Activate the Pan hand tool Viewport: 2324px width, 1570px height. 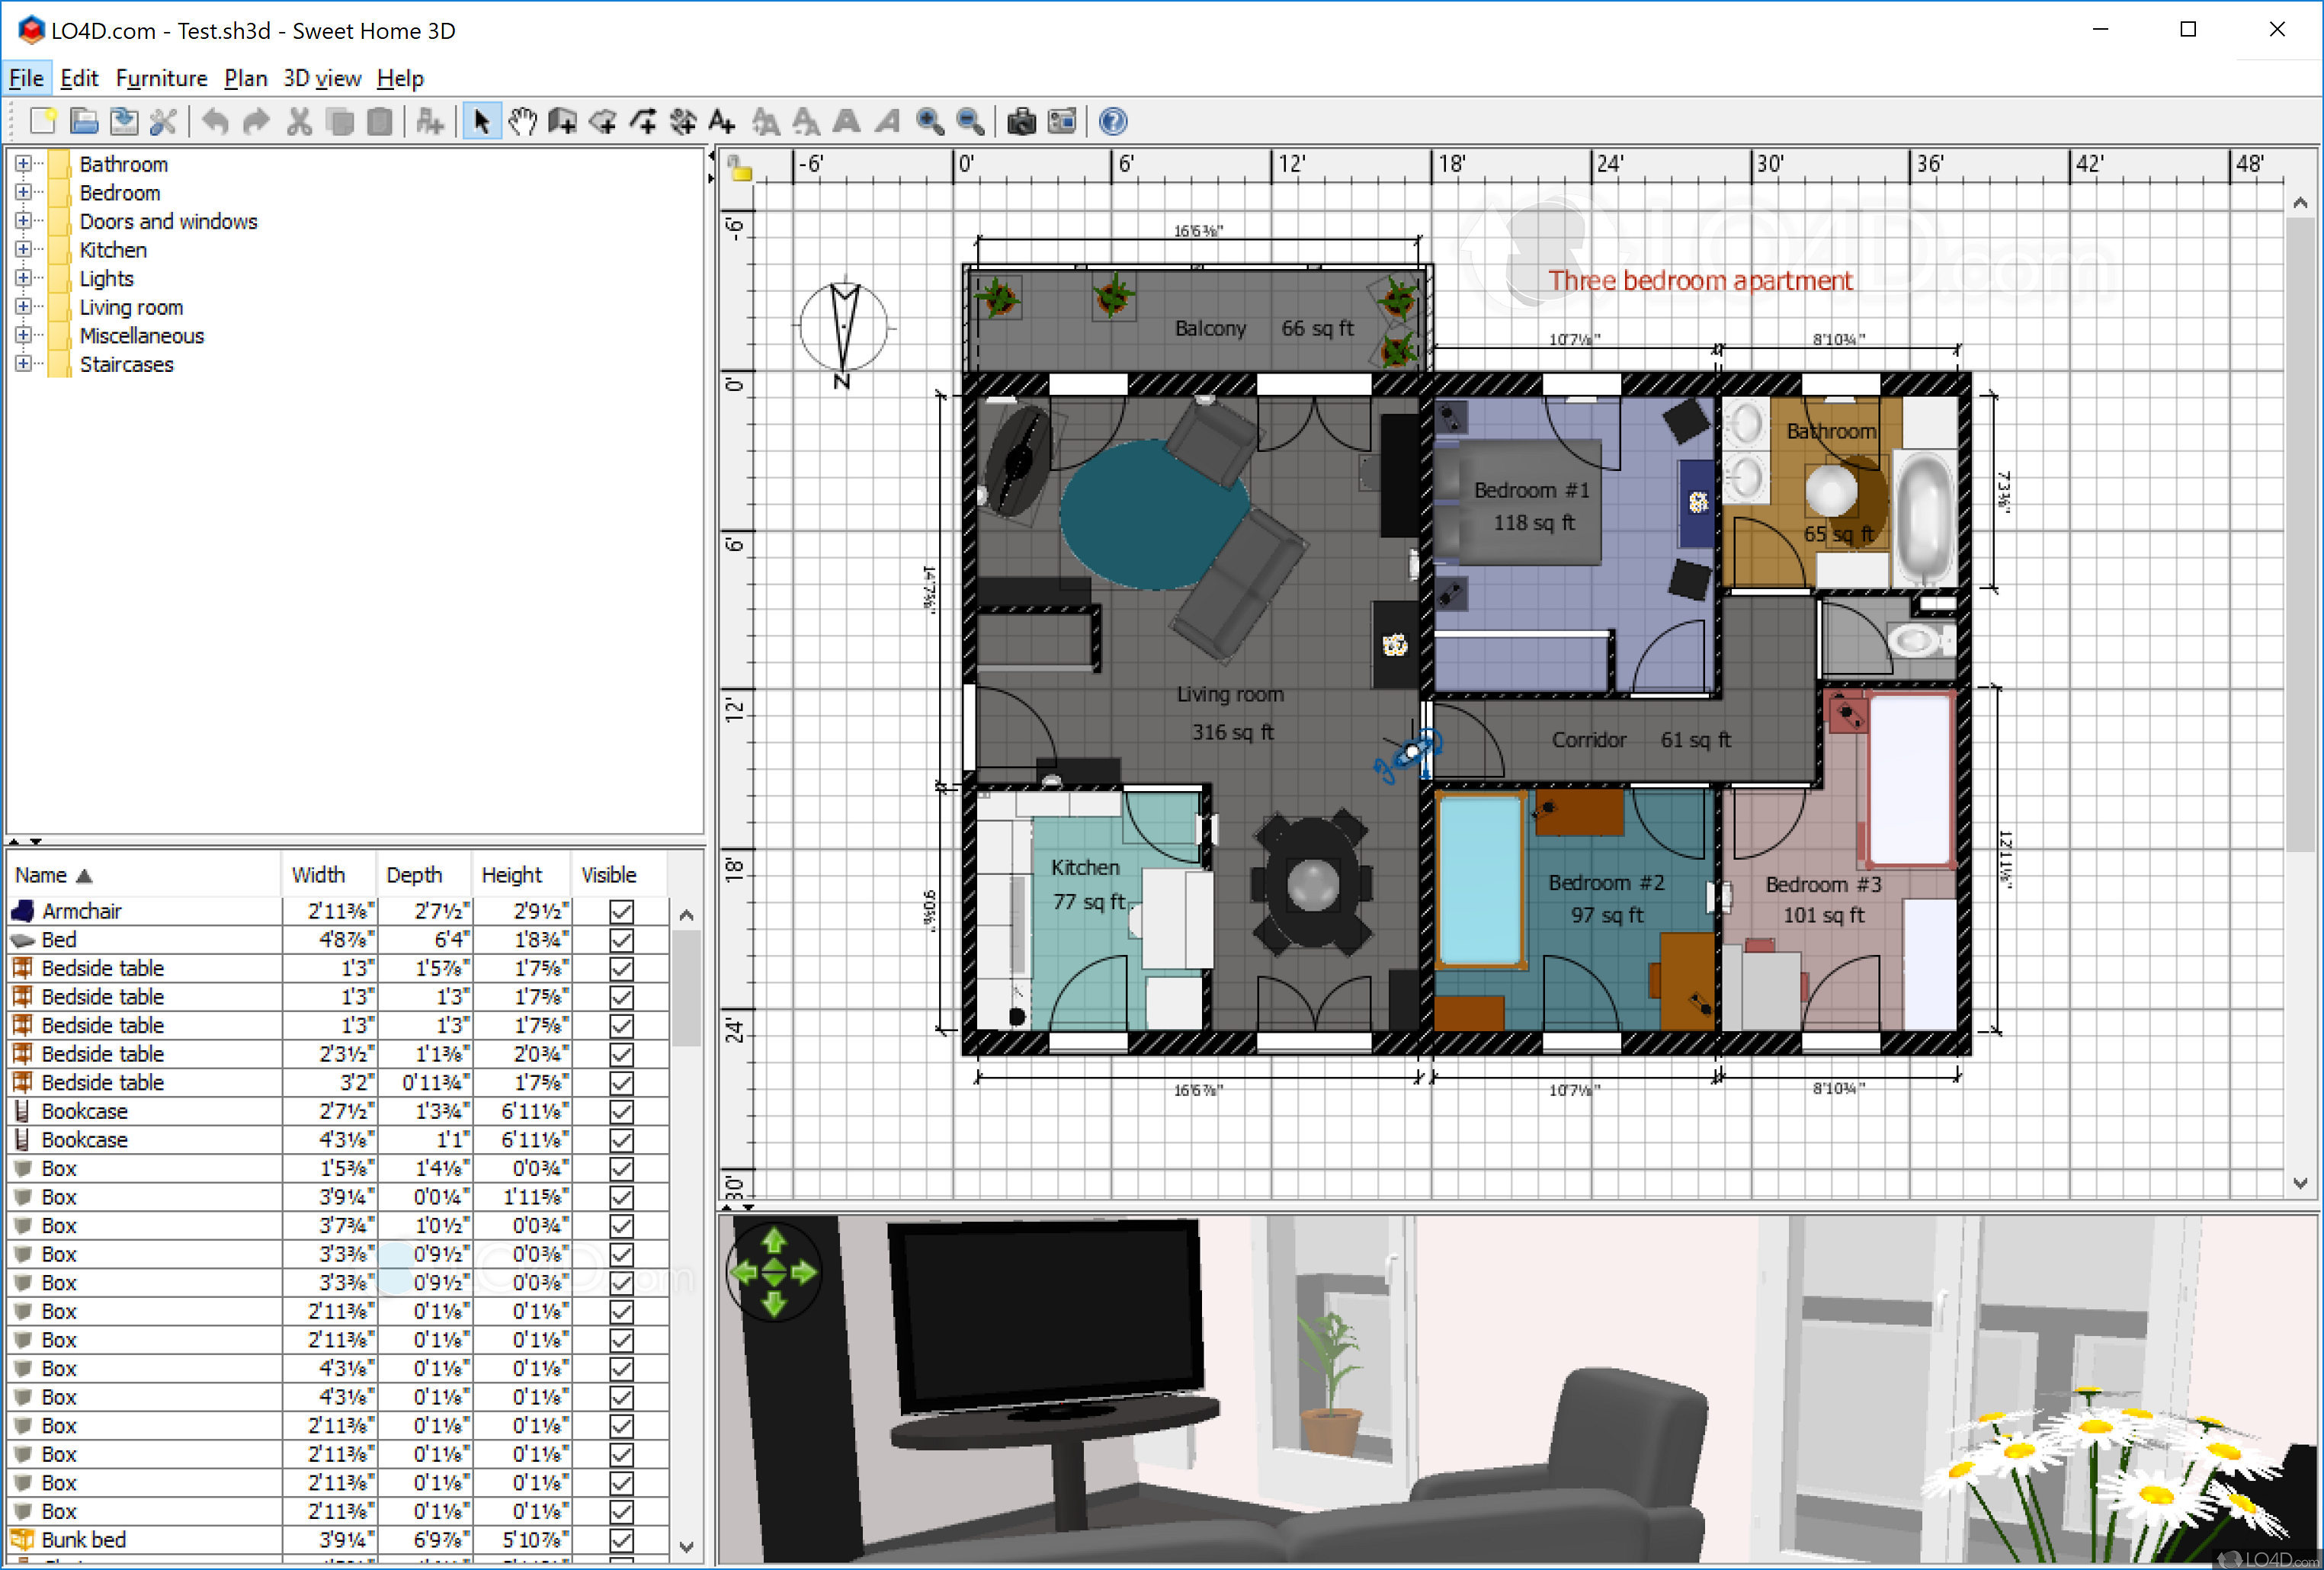click(x=522, y=122)
